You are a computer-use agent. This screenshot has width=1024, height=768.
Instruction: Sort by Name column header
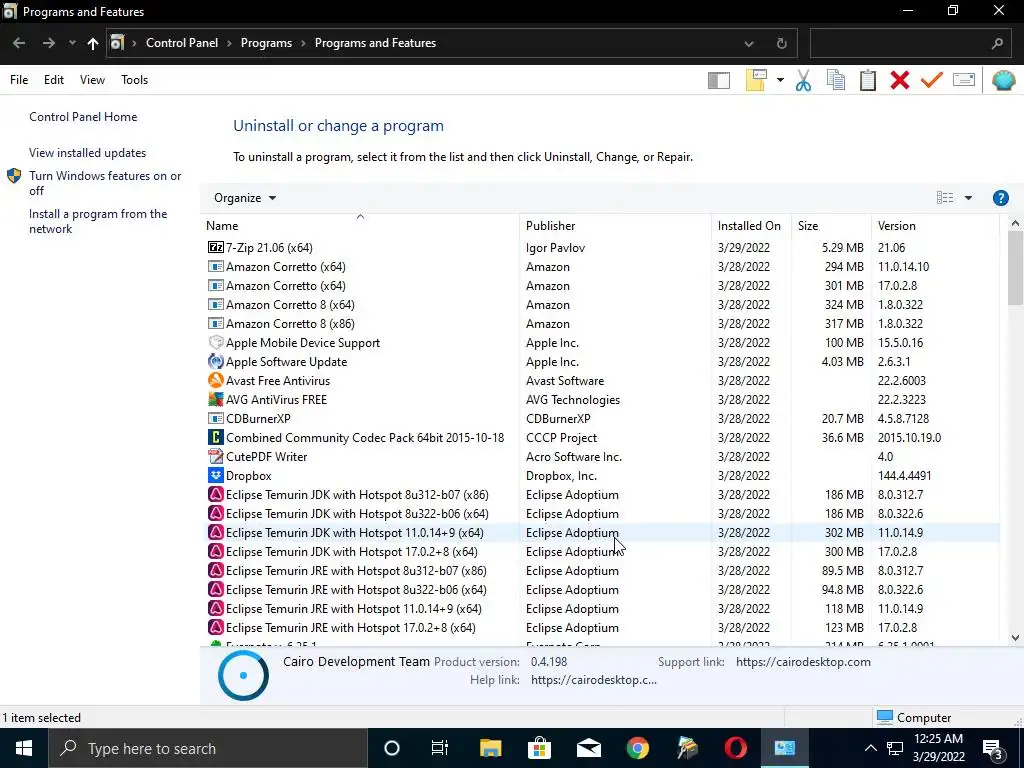(x=360, y=226)
